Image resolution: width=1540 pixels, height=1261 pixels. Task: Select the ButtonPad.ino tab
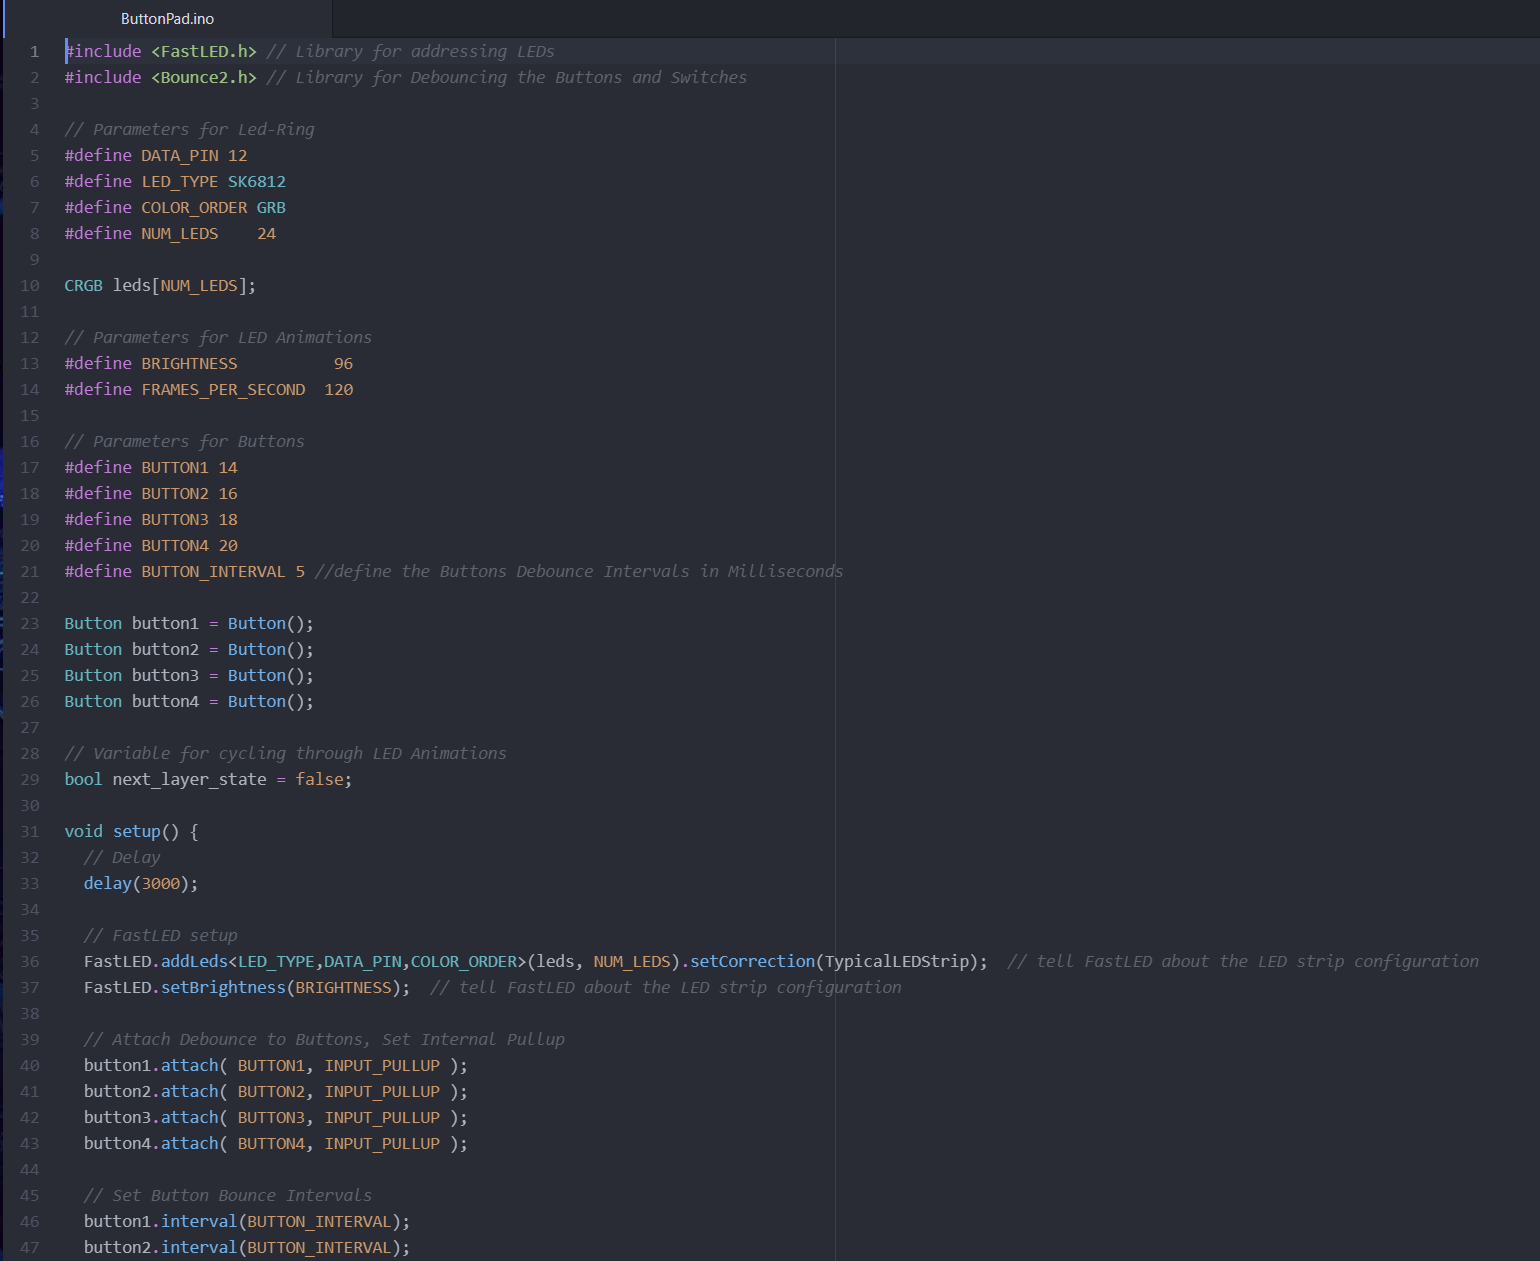(167, 19)
